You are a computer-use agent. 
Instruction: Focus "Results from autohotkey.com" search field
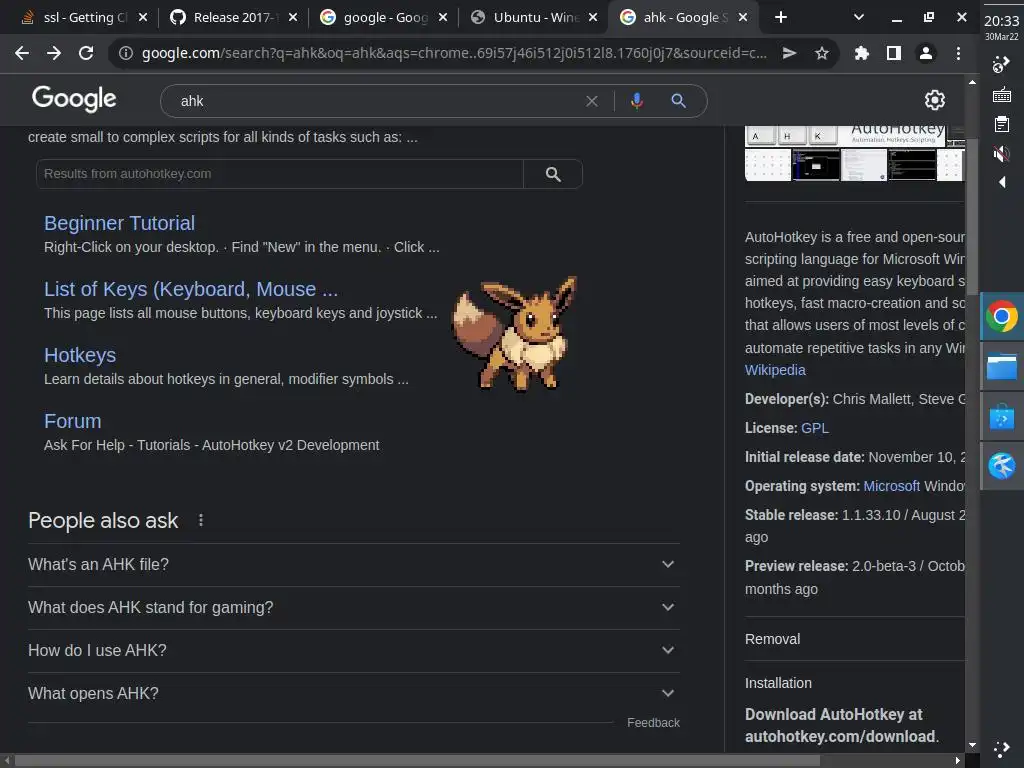[x=280, y=174]
